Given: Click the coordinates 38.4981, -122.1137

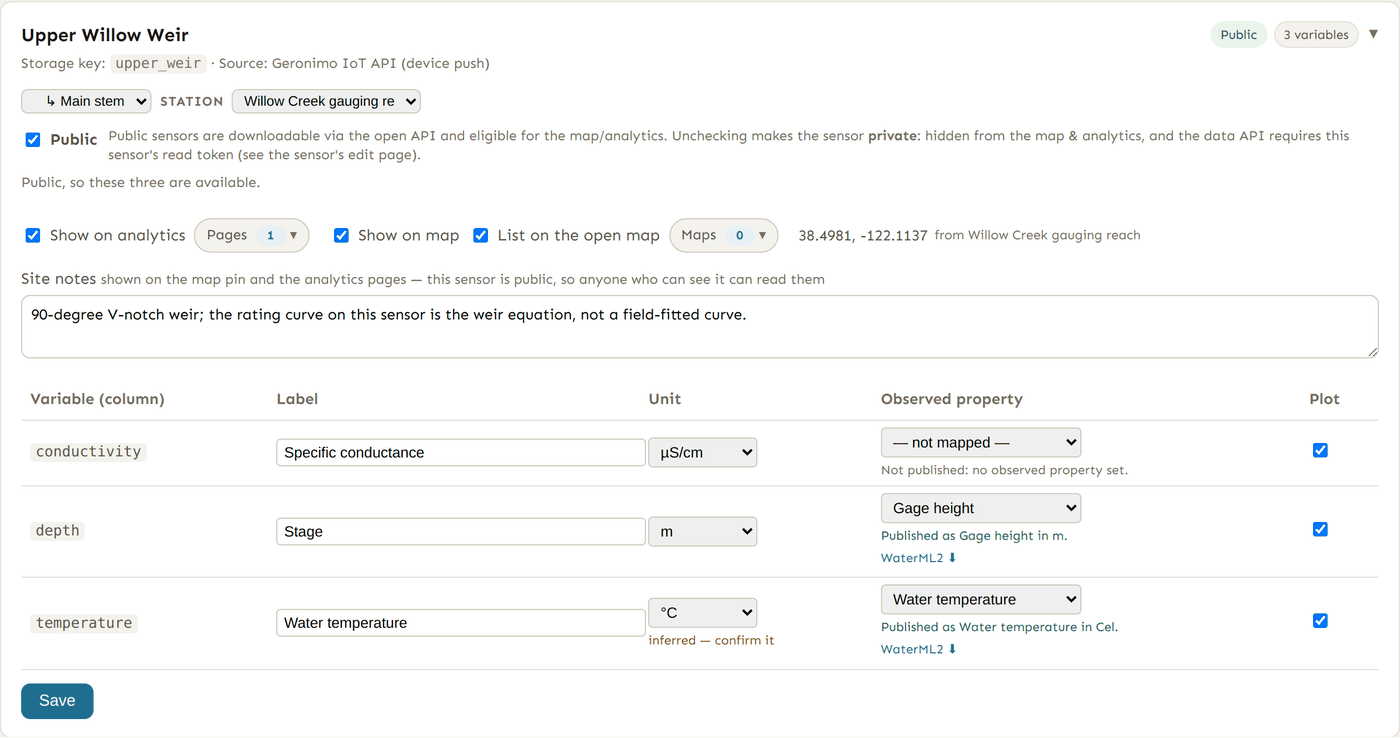Looking at the screenshot, I should (x=863, y=236).
